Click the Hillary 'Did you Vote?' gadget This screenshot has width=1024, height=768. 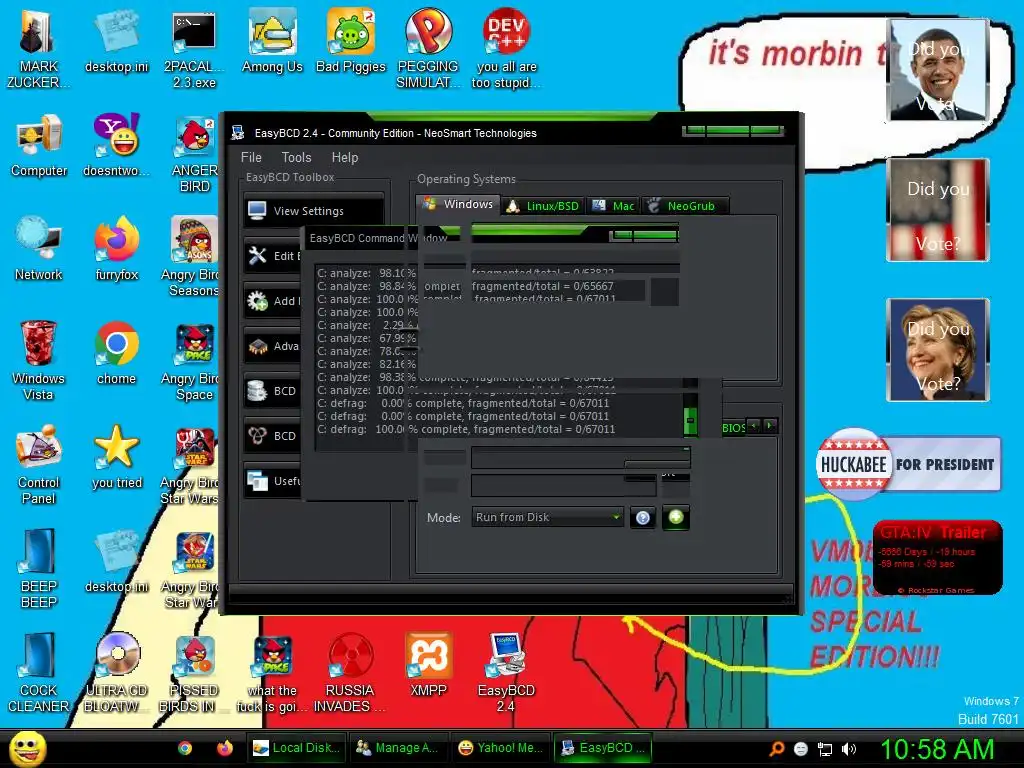pos(938,350)
